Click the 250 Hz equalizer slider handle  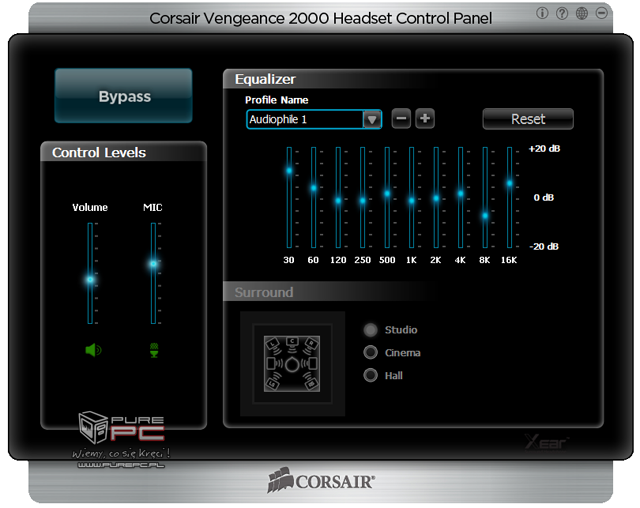(362, 201)
